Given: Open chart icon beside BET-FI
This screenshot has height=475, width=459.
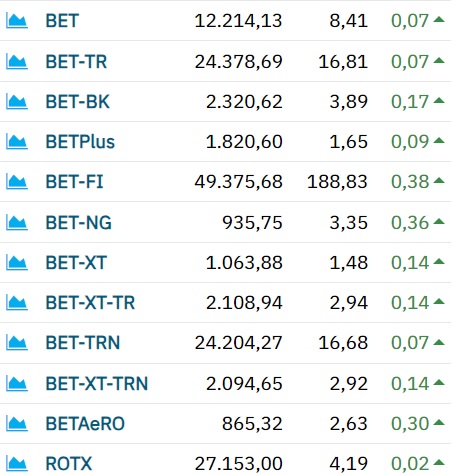Looking at the screenshot, I should click(17, 182).
